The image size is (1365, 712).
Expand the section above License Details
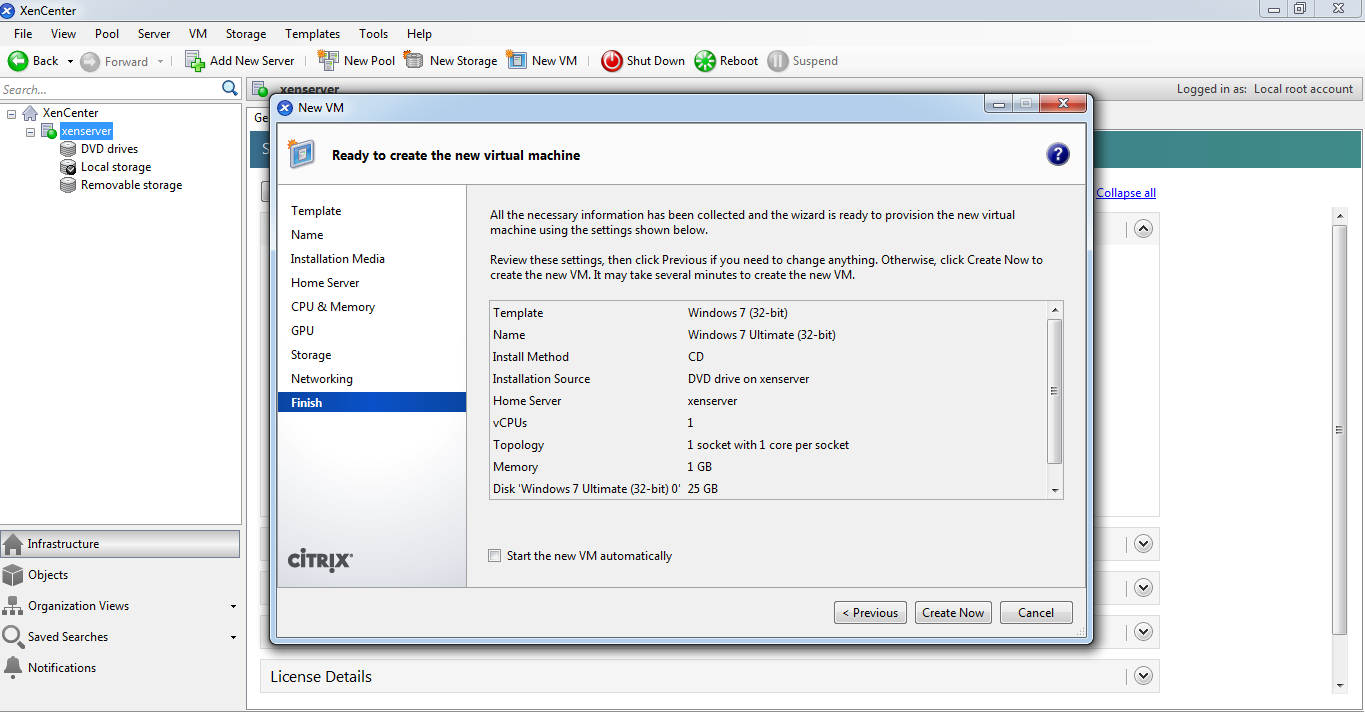(1144, 632)
